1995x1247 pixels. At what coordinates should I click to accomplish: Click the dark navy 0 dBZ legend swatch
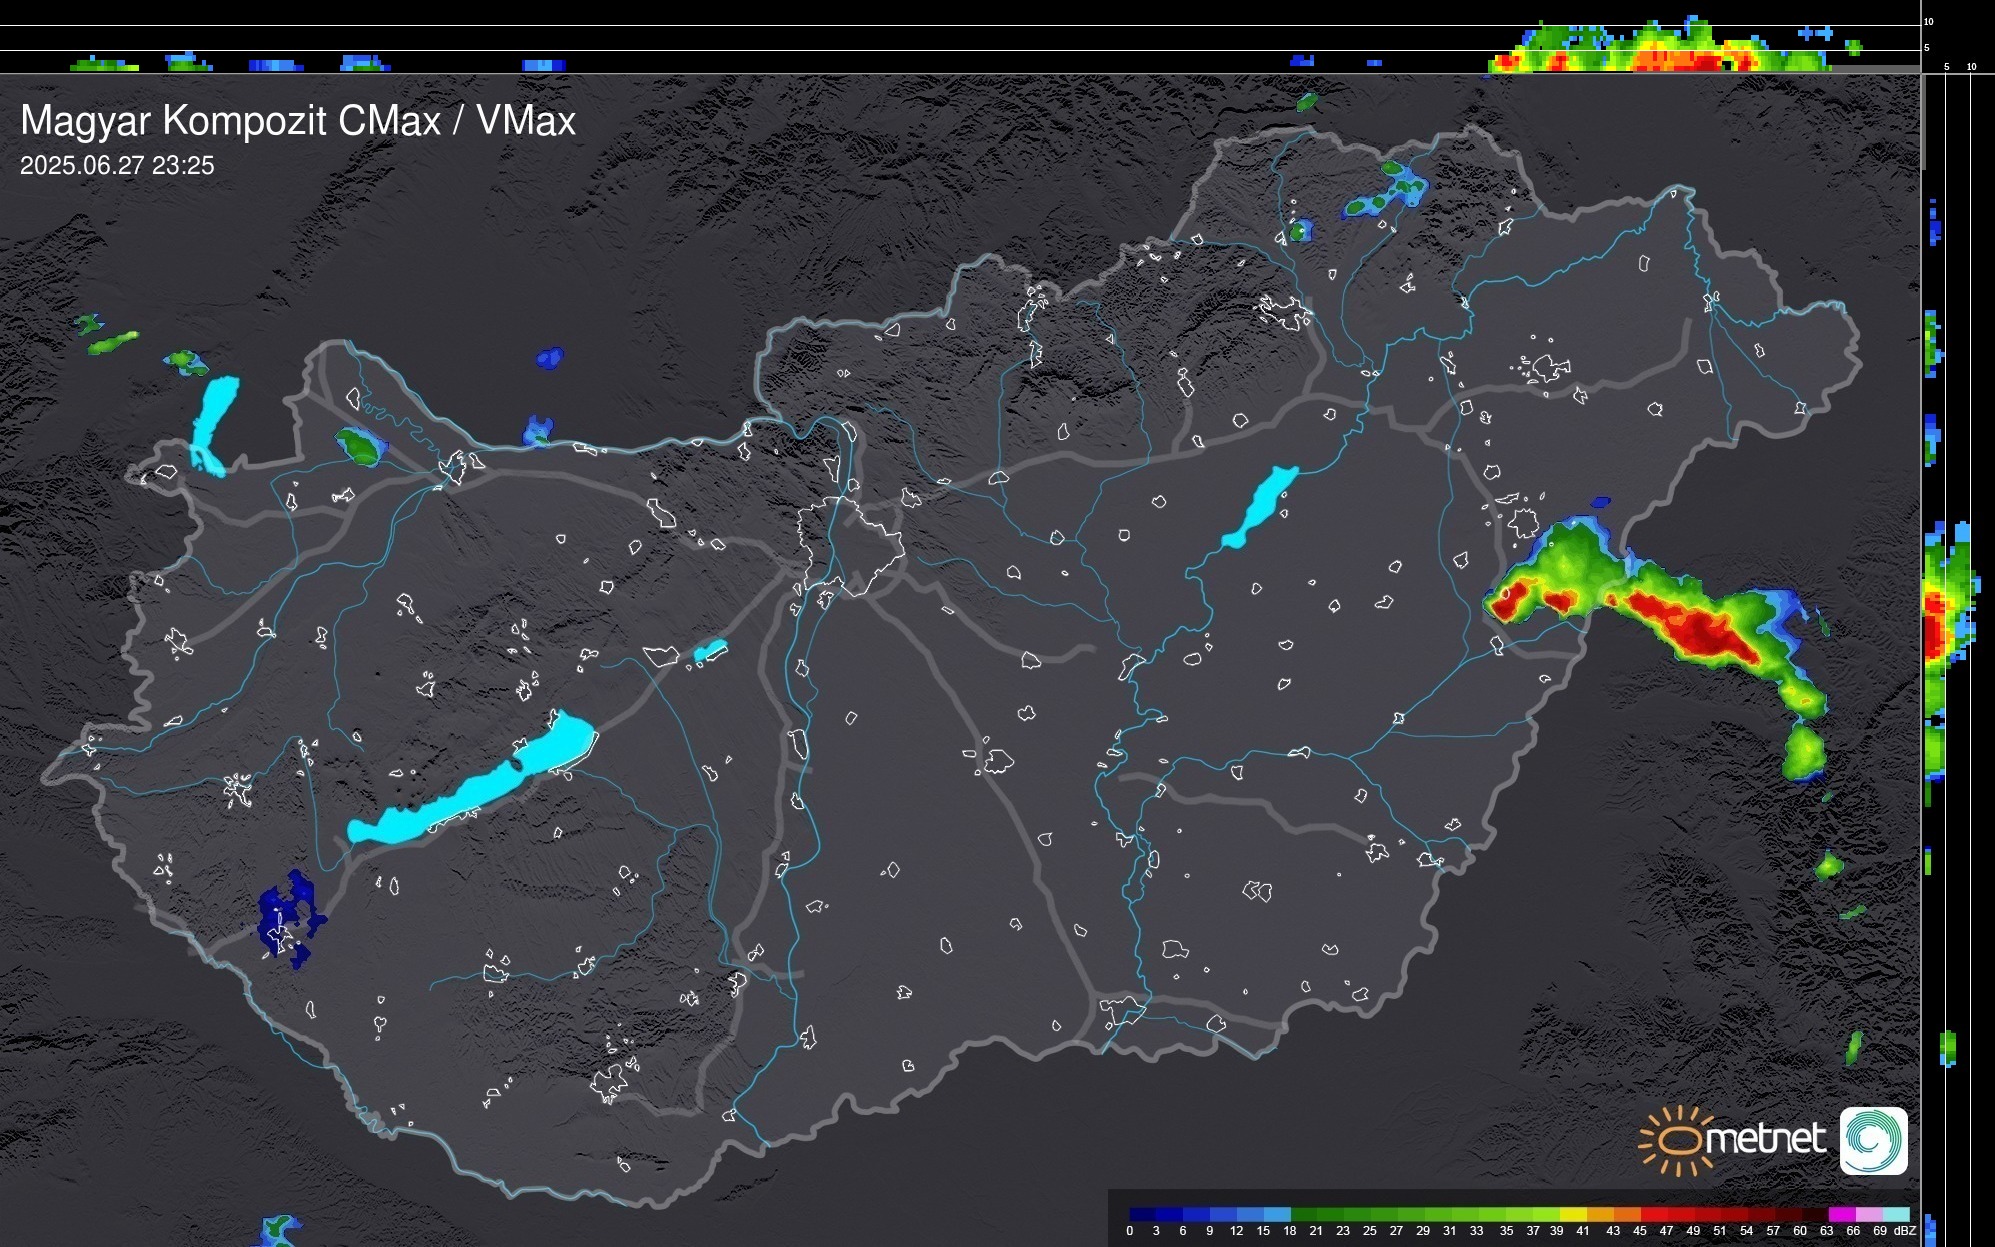coord(1143,1214)
